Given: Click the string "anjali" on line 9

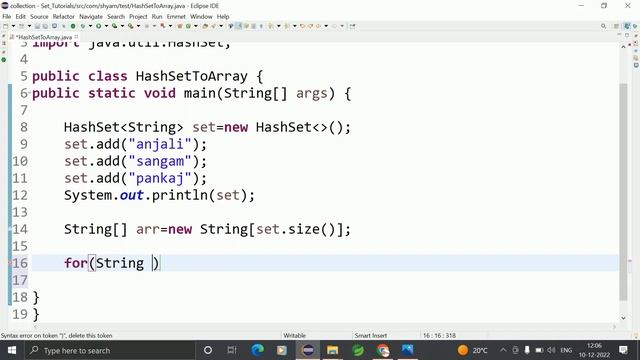Looking at the screenshot, I should pyautogui.click(x=160, y=144).
